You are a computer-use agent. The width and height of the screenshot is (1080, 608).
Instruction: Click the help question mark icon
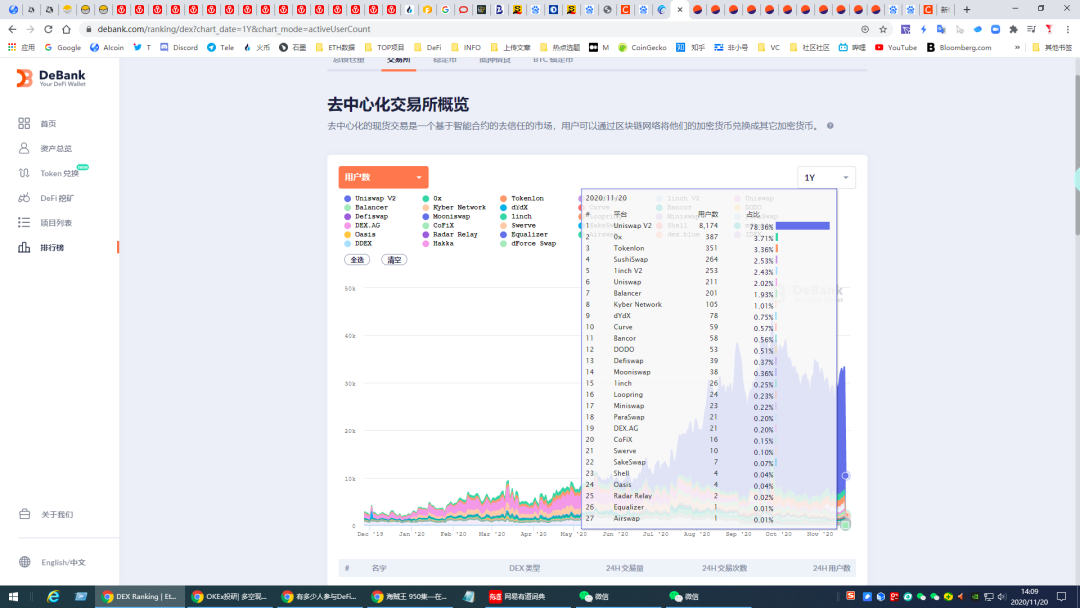pos(830,125)
